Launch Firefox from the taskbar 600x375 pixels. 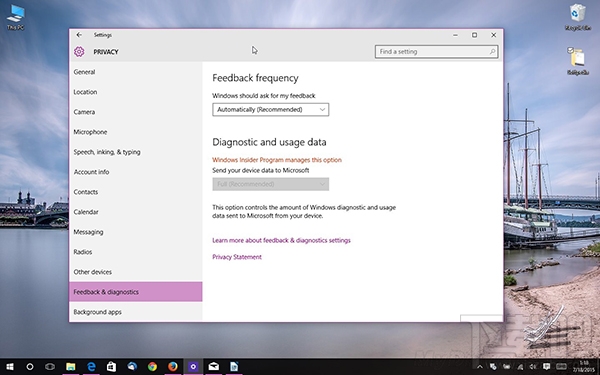pyautogui.click(x=173, y=367)
